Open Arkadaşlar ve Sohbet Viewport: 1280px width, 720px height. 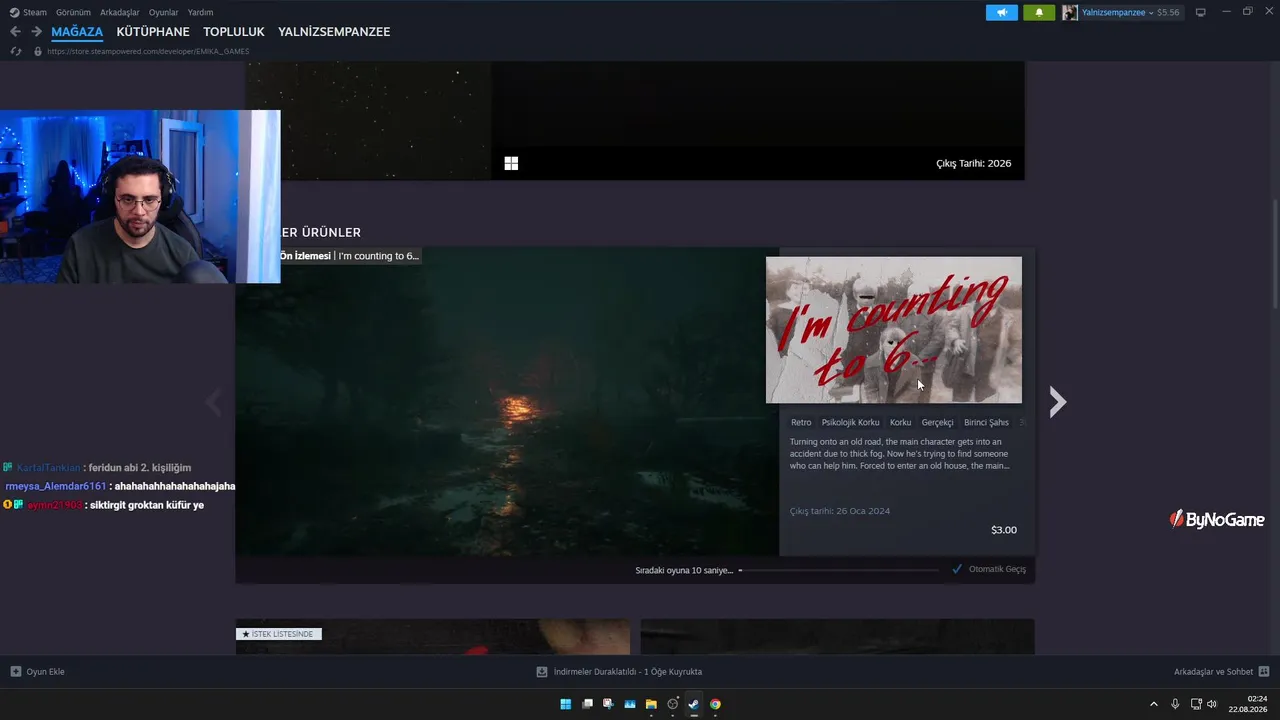pos(1222,672)
